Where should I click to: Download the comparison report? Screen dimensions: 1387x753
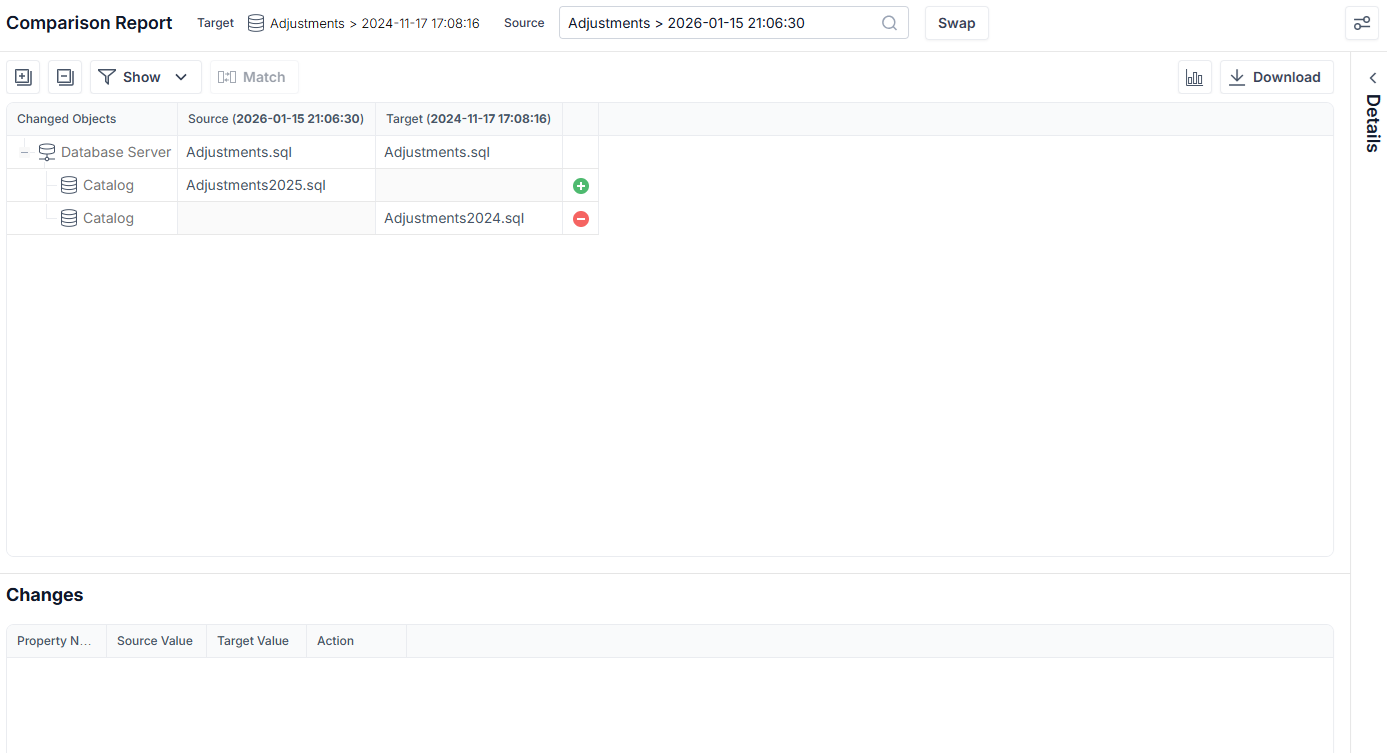(x=1277, y=77)
